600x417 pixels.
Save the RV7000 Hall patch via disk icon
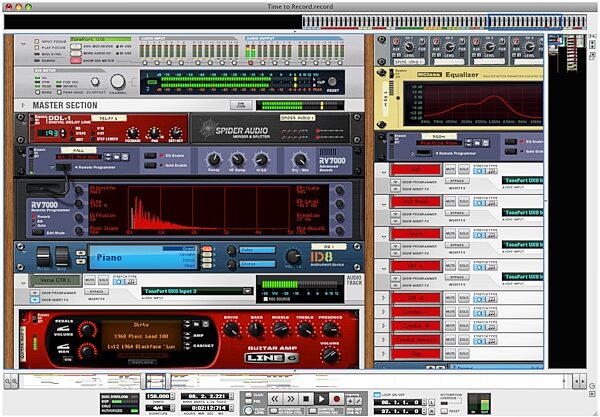[x=125, y=157]
